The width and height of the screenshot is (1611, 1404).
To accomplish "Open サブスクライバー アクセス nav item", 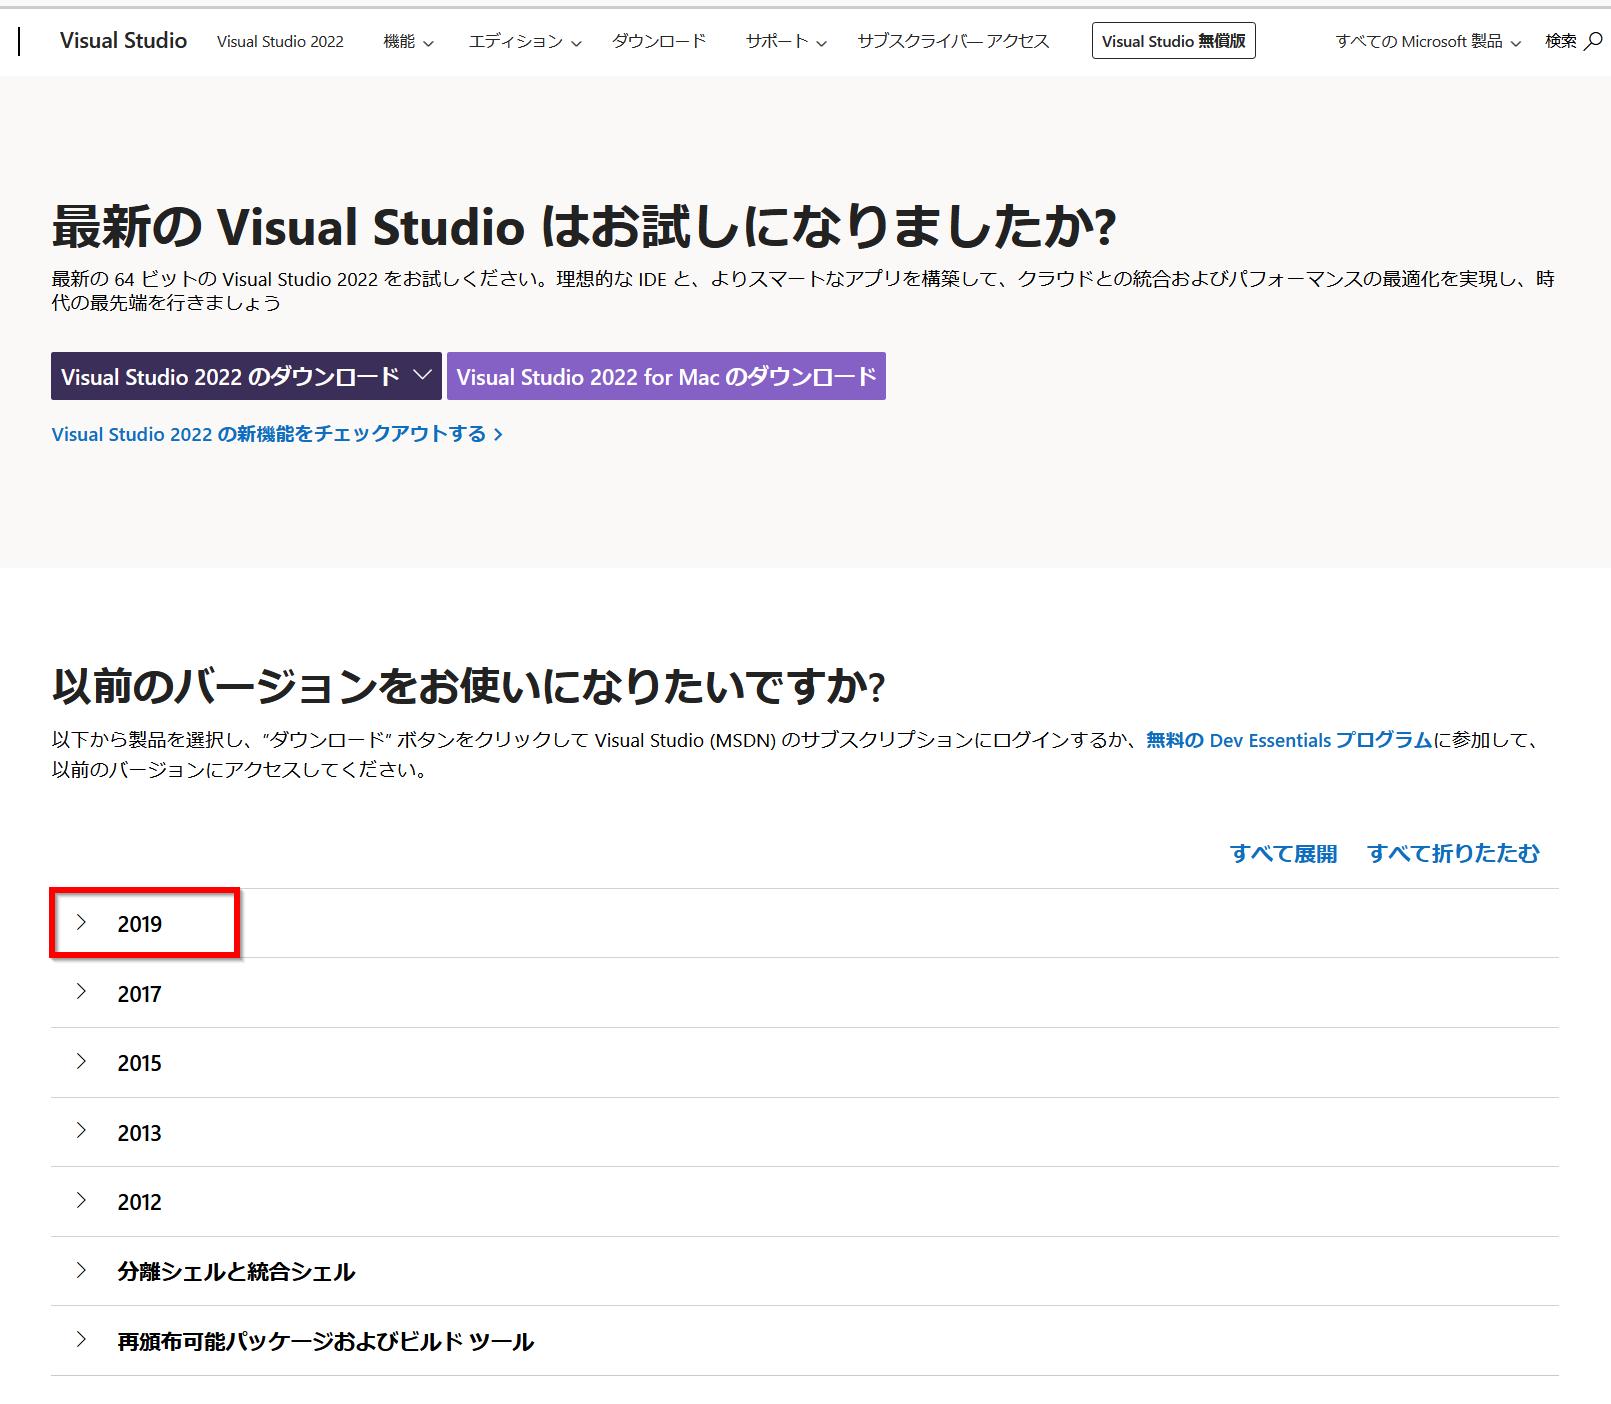I will pyautogui.click(x=953, y=41).
